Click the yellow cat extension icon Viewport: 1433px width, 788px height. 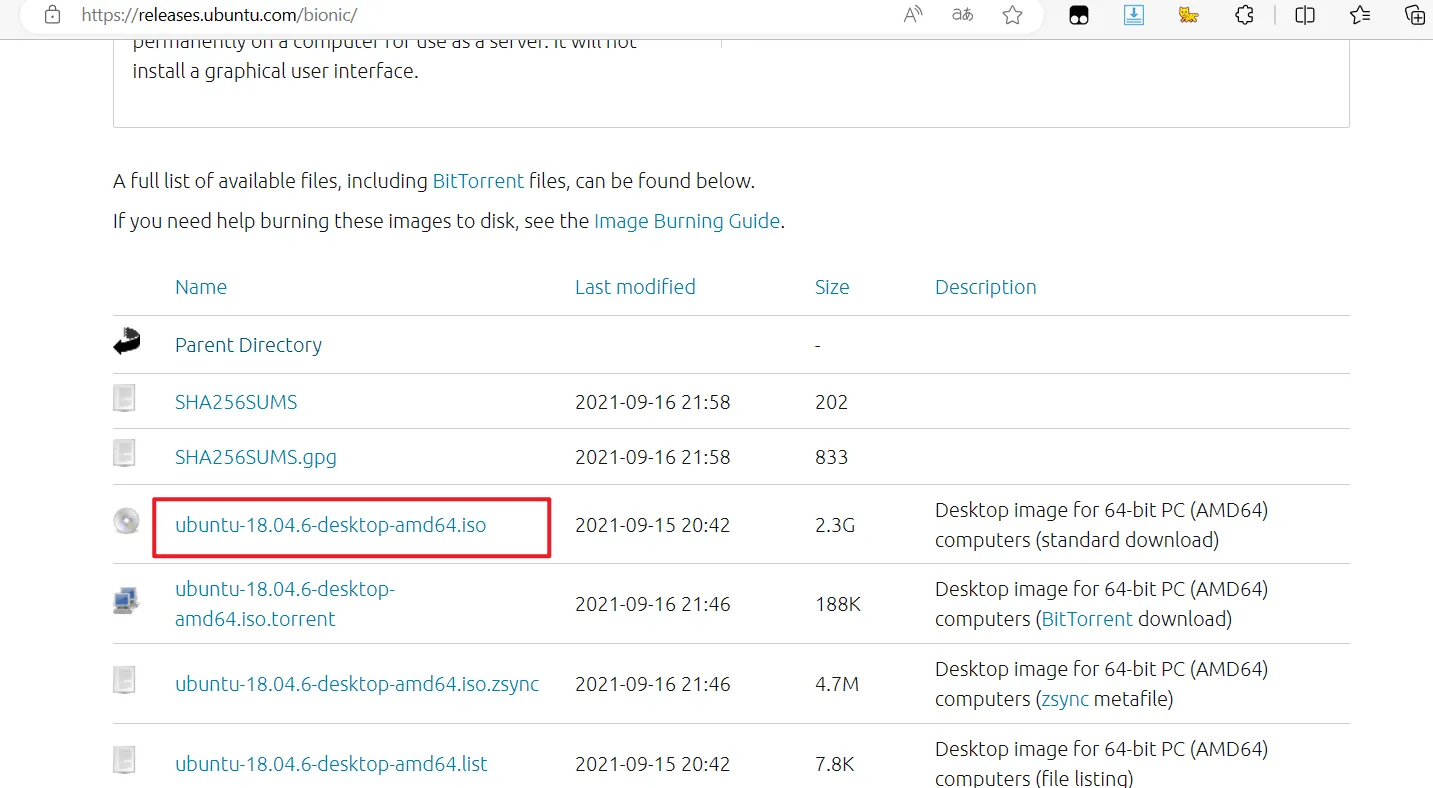point(1188,15)
